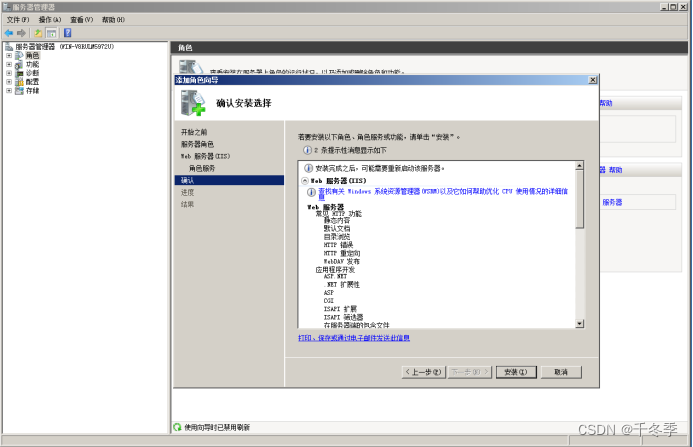This screenshot has height=447, width=693.
Task: Click the HTTP 重定向 list entry
Action: pyautogui.click(x=342, y=253)
